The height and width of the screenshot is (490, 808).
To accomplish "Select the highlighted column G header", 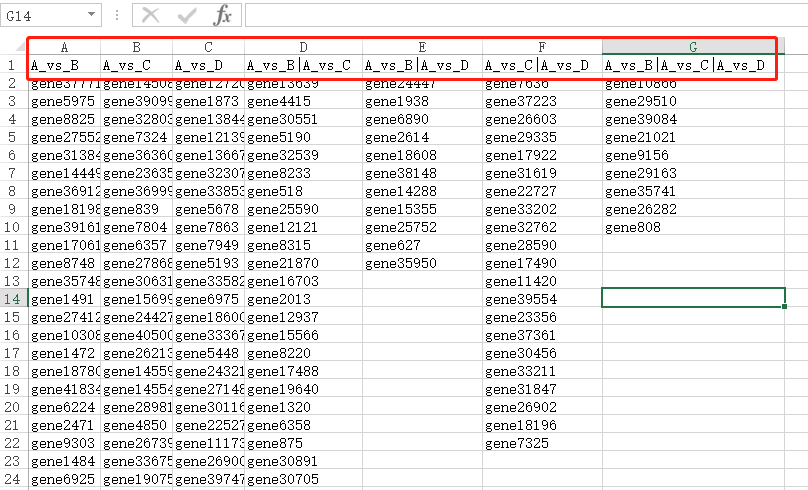I will pyautogui.click(x=693, y=47).
